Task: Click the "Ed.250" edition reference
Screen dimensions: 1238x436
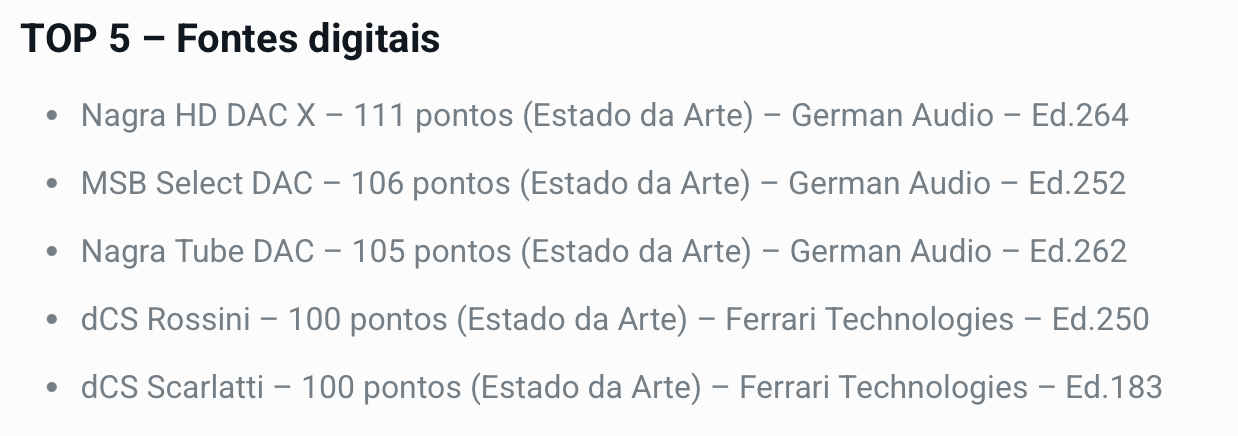Action: (x=1101, y=320)
